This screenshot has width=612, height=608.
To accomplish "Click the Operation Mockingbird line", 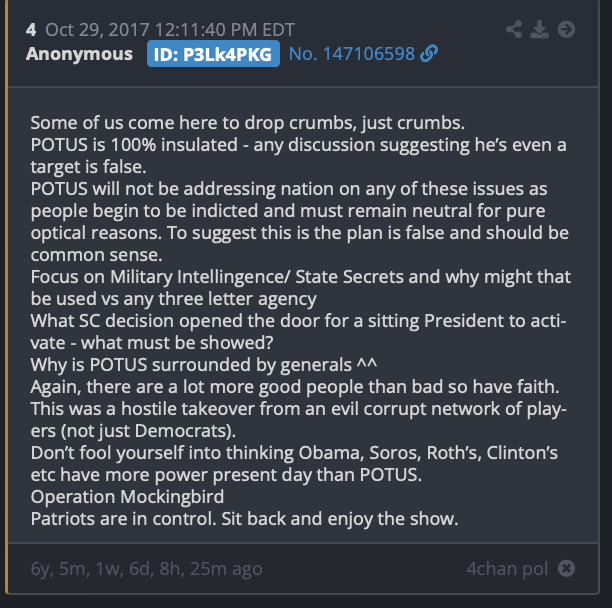I will 127,497.
